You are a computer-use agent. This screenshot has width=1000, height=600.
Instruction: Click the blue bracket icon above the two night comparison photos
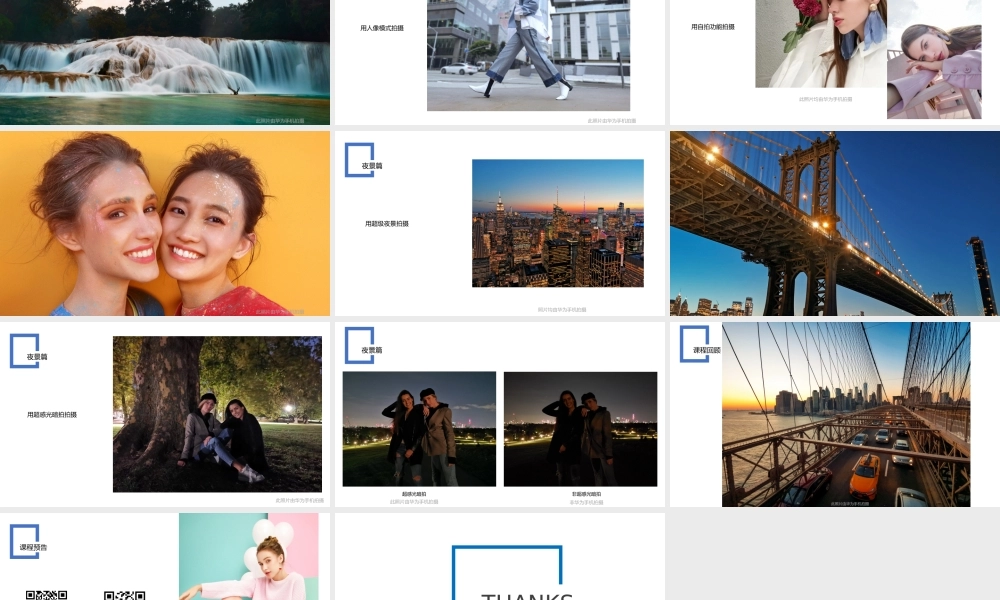pyautogui.click(x=359, y=345)
